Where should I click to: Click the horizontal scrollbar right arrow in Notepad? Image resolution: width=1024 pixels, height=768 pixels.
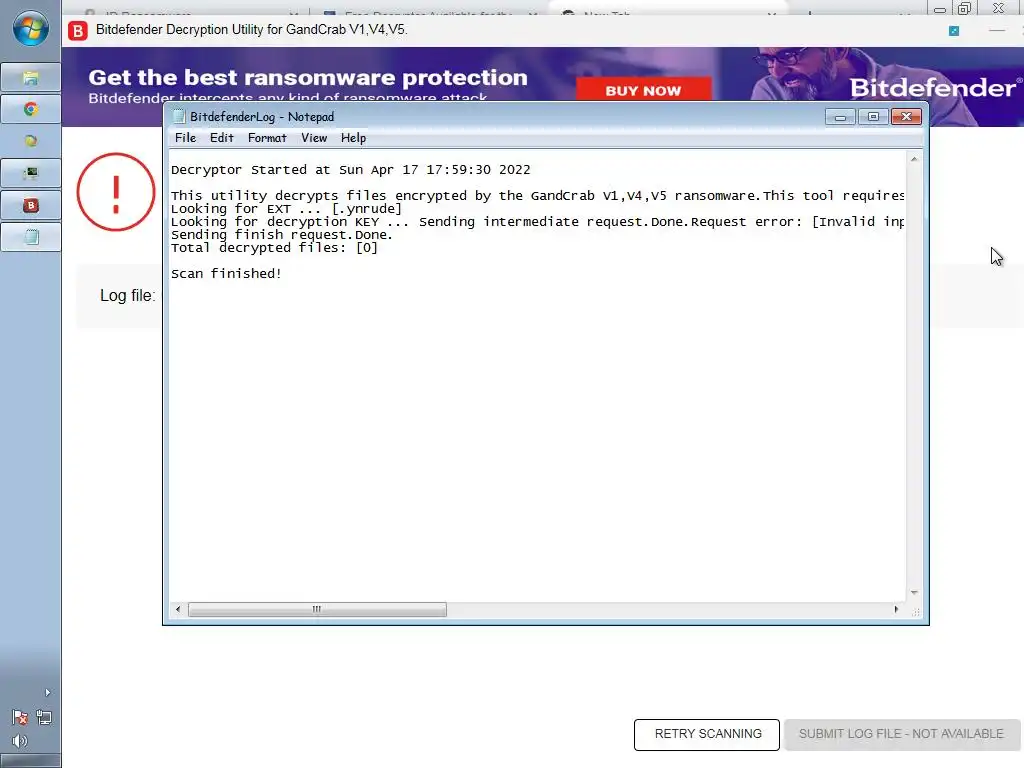[x=896, y=609]
